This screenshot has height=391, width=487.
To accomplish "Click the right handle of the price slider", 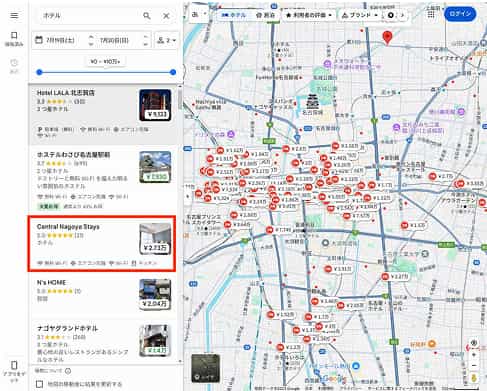I will 173,72.
